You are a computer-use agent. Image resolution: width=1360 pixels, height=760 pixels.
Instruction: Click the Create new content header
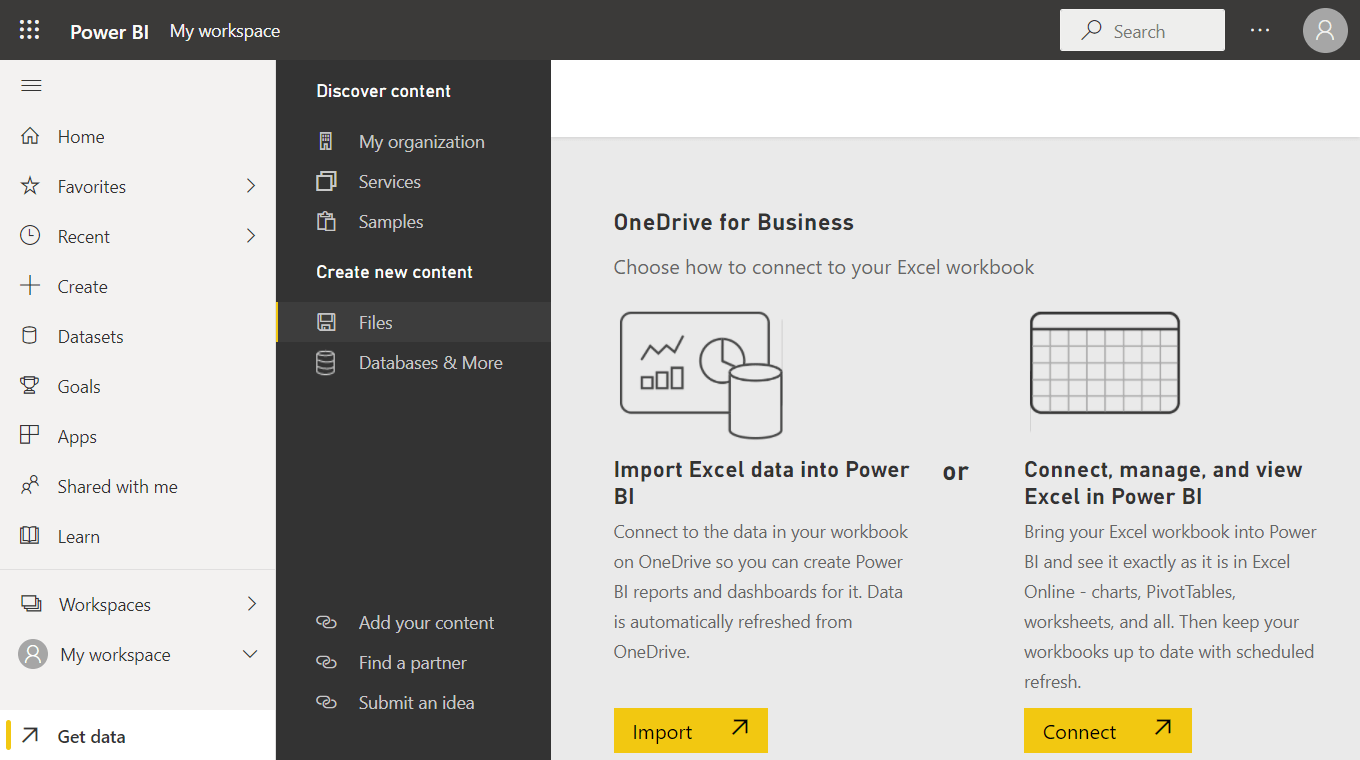click(x=394, y=272)
